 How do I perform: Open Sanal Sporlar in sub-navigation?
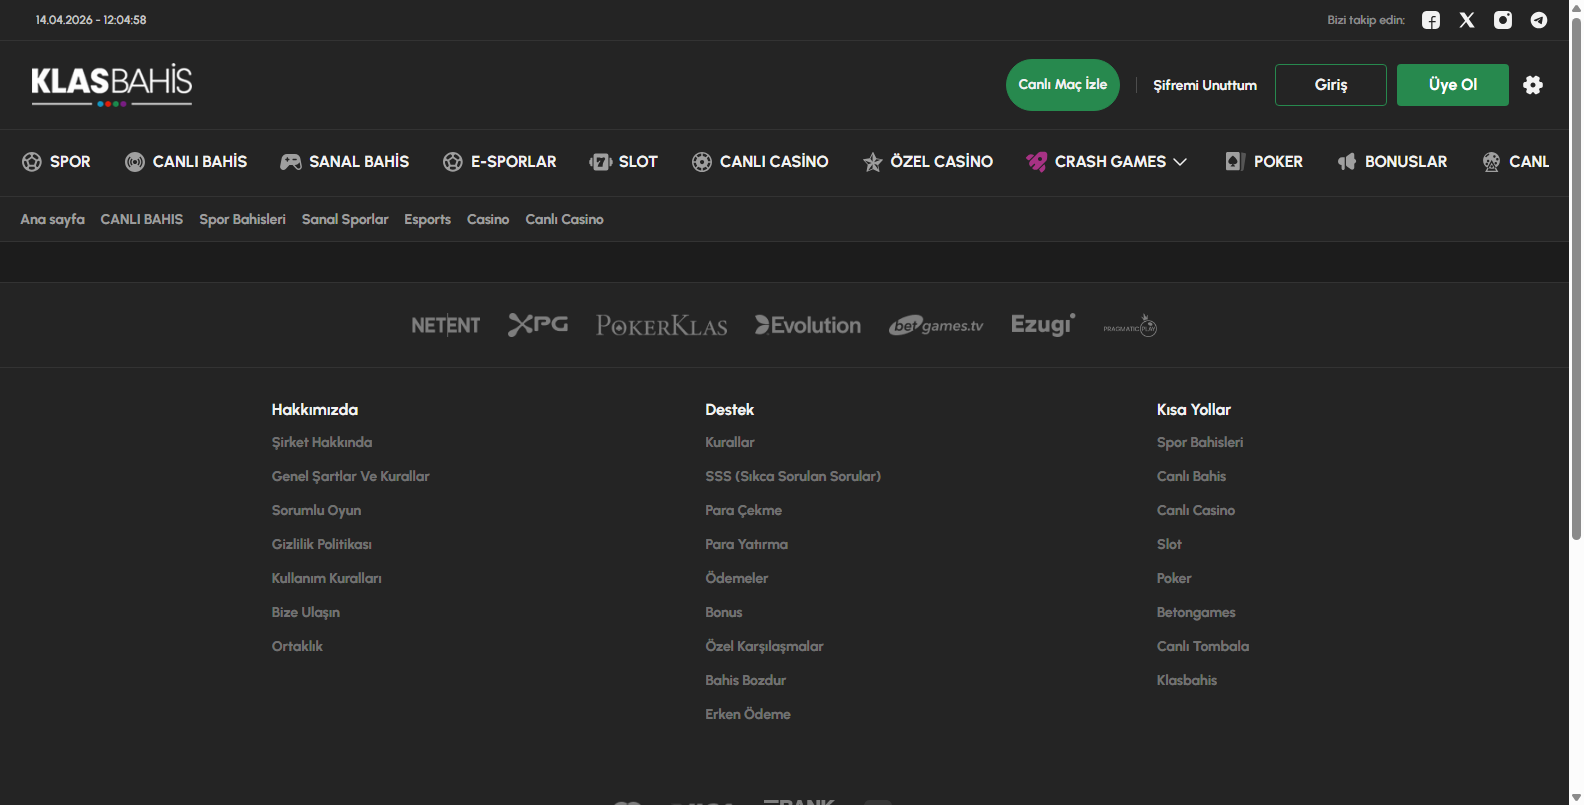pos(345,219)
